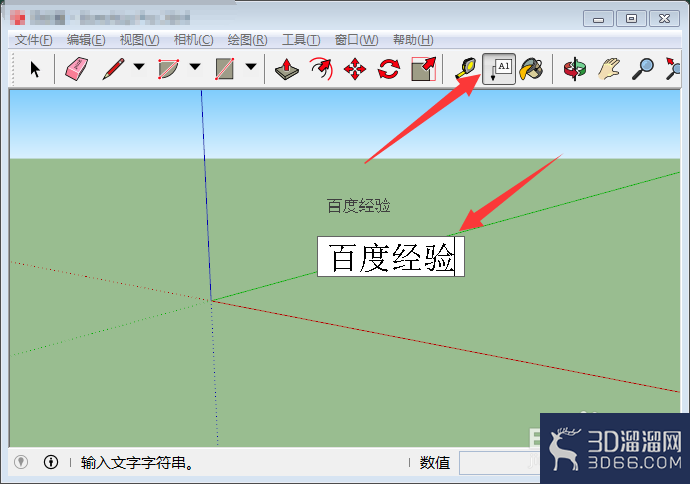690x484 pixels.
Task: Open the 相机(C) menu
Action: pyautogui.click(x=193, y=40)
